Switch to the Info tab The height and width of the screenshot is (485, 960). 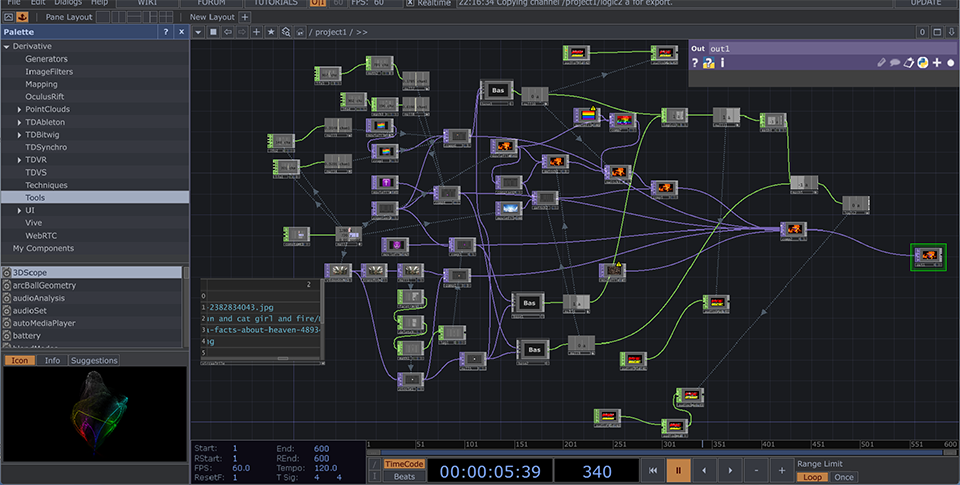point(52,360)
